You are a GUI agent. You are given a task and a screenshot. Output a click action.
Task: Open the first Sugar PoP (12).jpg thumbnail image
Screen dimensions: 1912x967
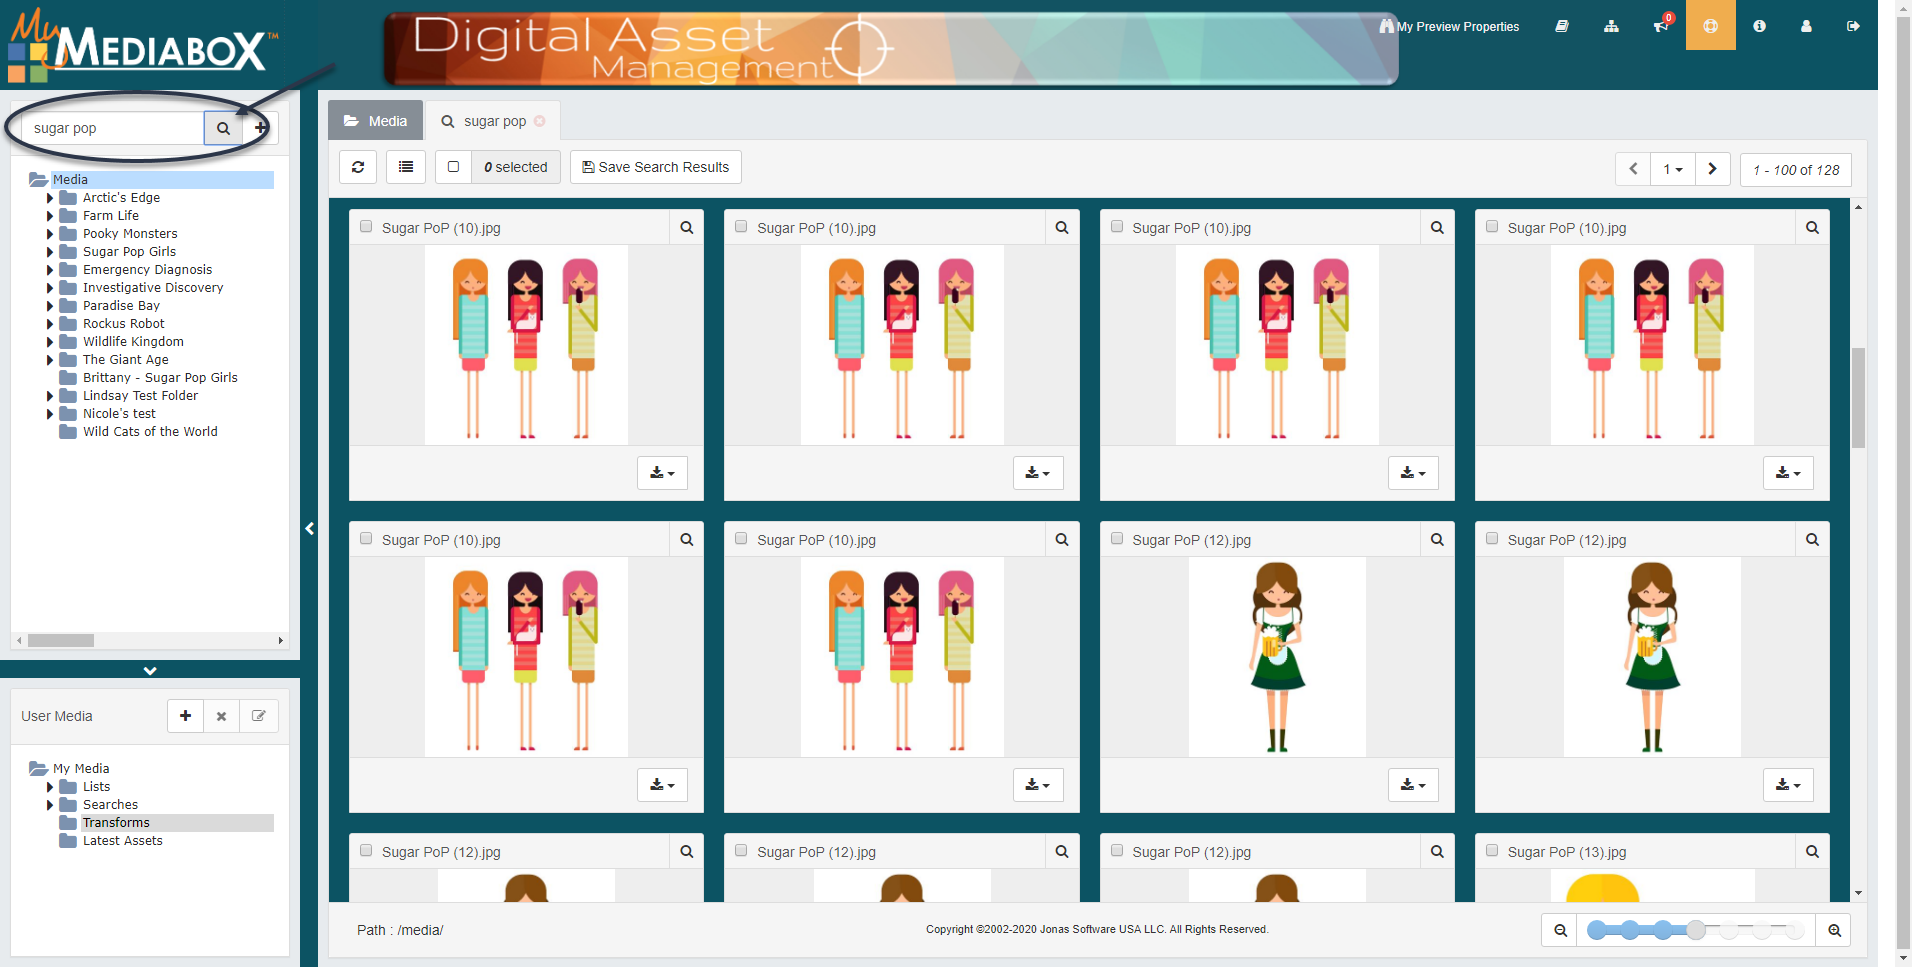[1277, 657]
